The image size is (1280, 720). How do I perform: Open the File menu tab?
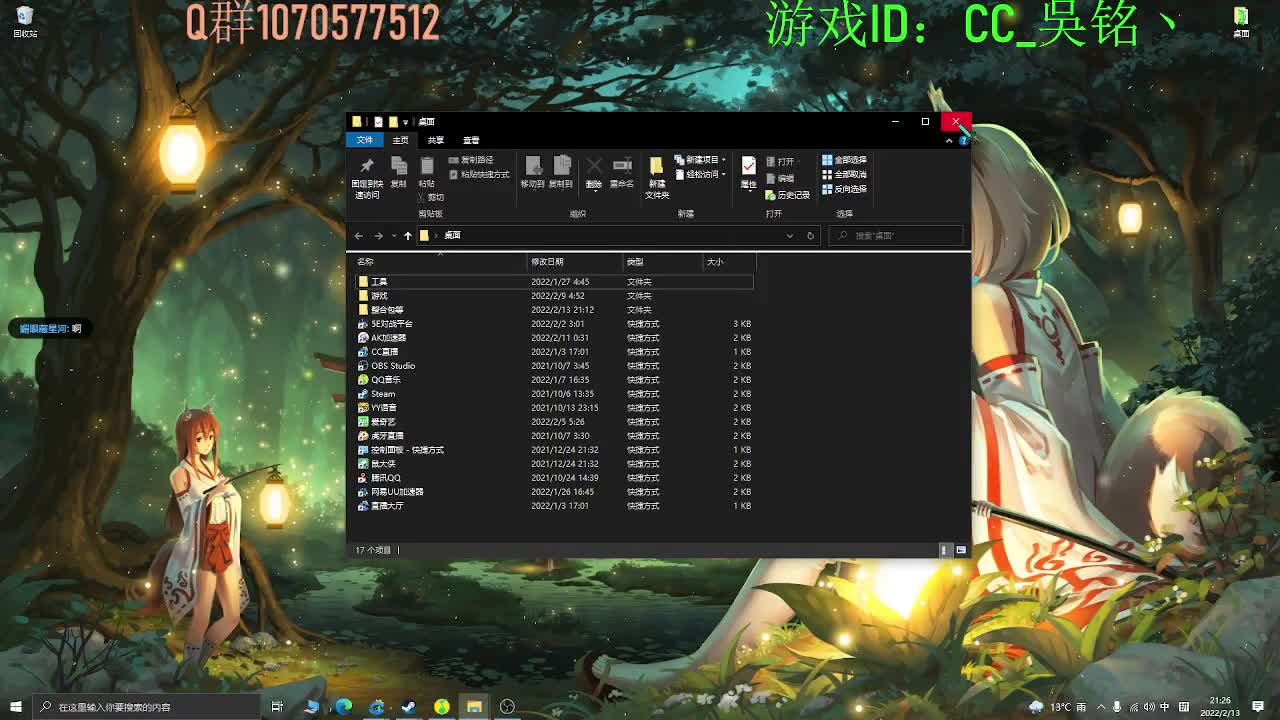tap(365, 140)
